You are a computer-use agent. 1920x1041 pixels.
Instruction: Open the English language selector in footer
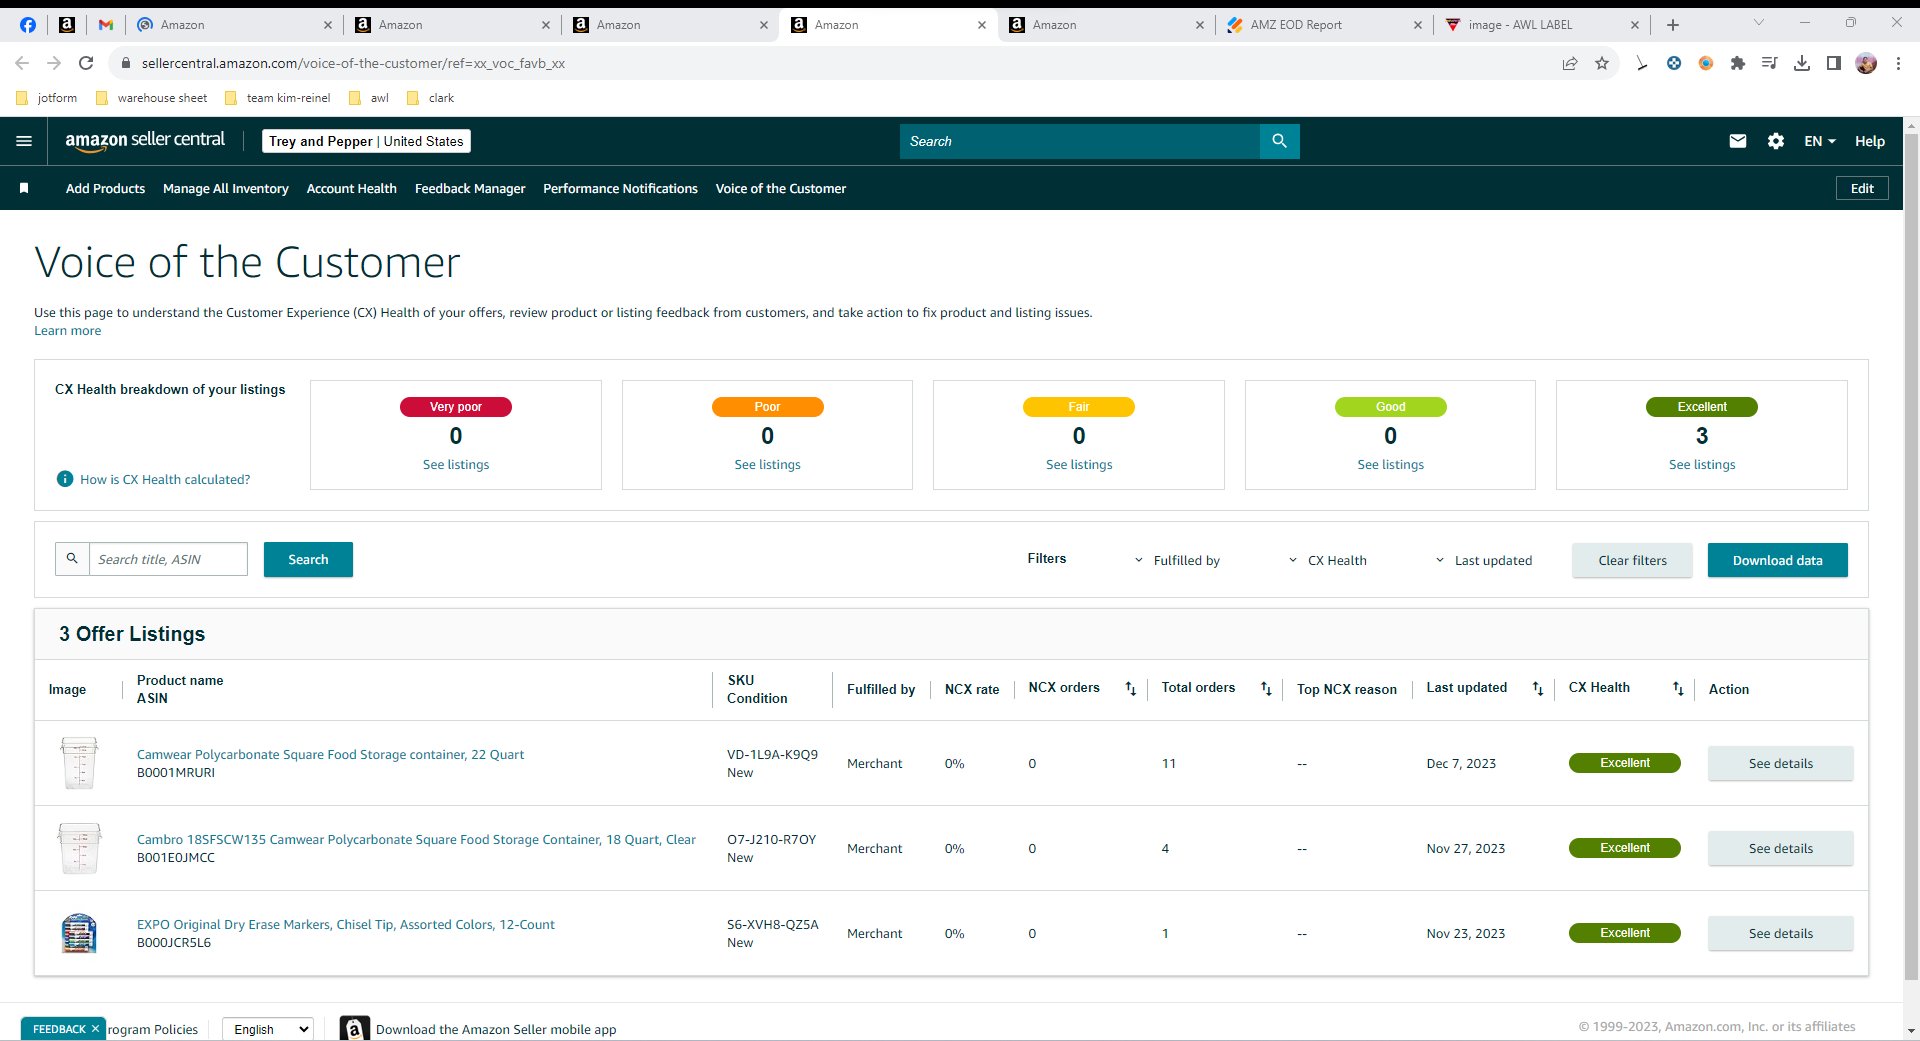coord(268,1029)
